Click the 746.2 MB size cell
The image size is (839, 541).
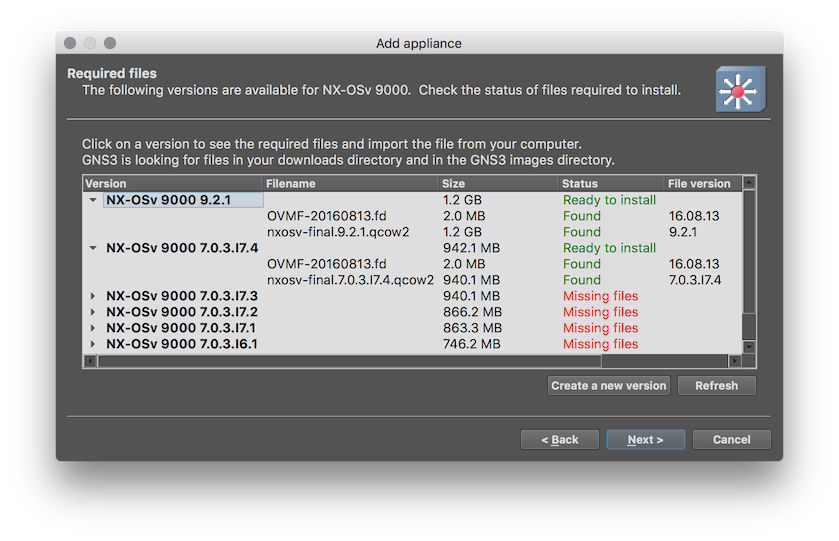pyautogui.click(x=471, y=344)
